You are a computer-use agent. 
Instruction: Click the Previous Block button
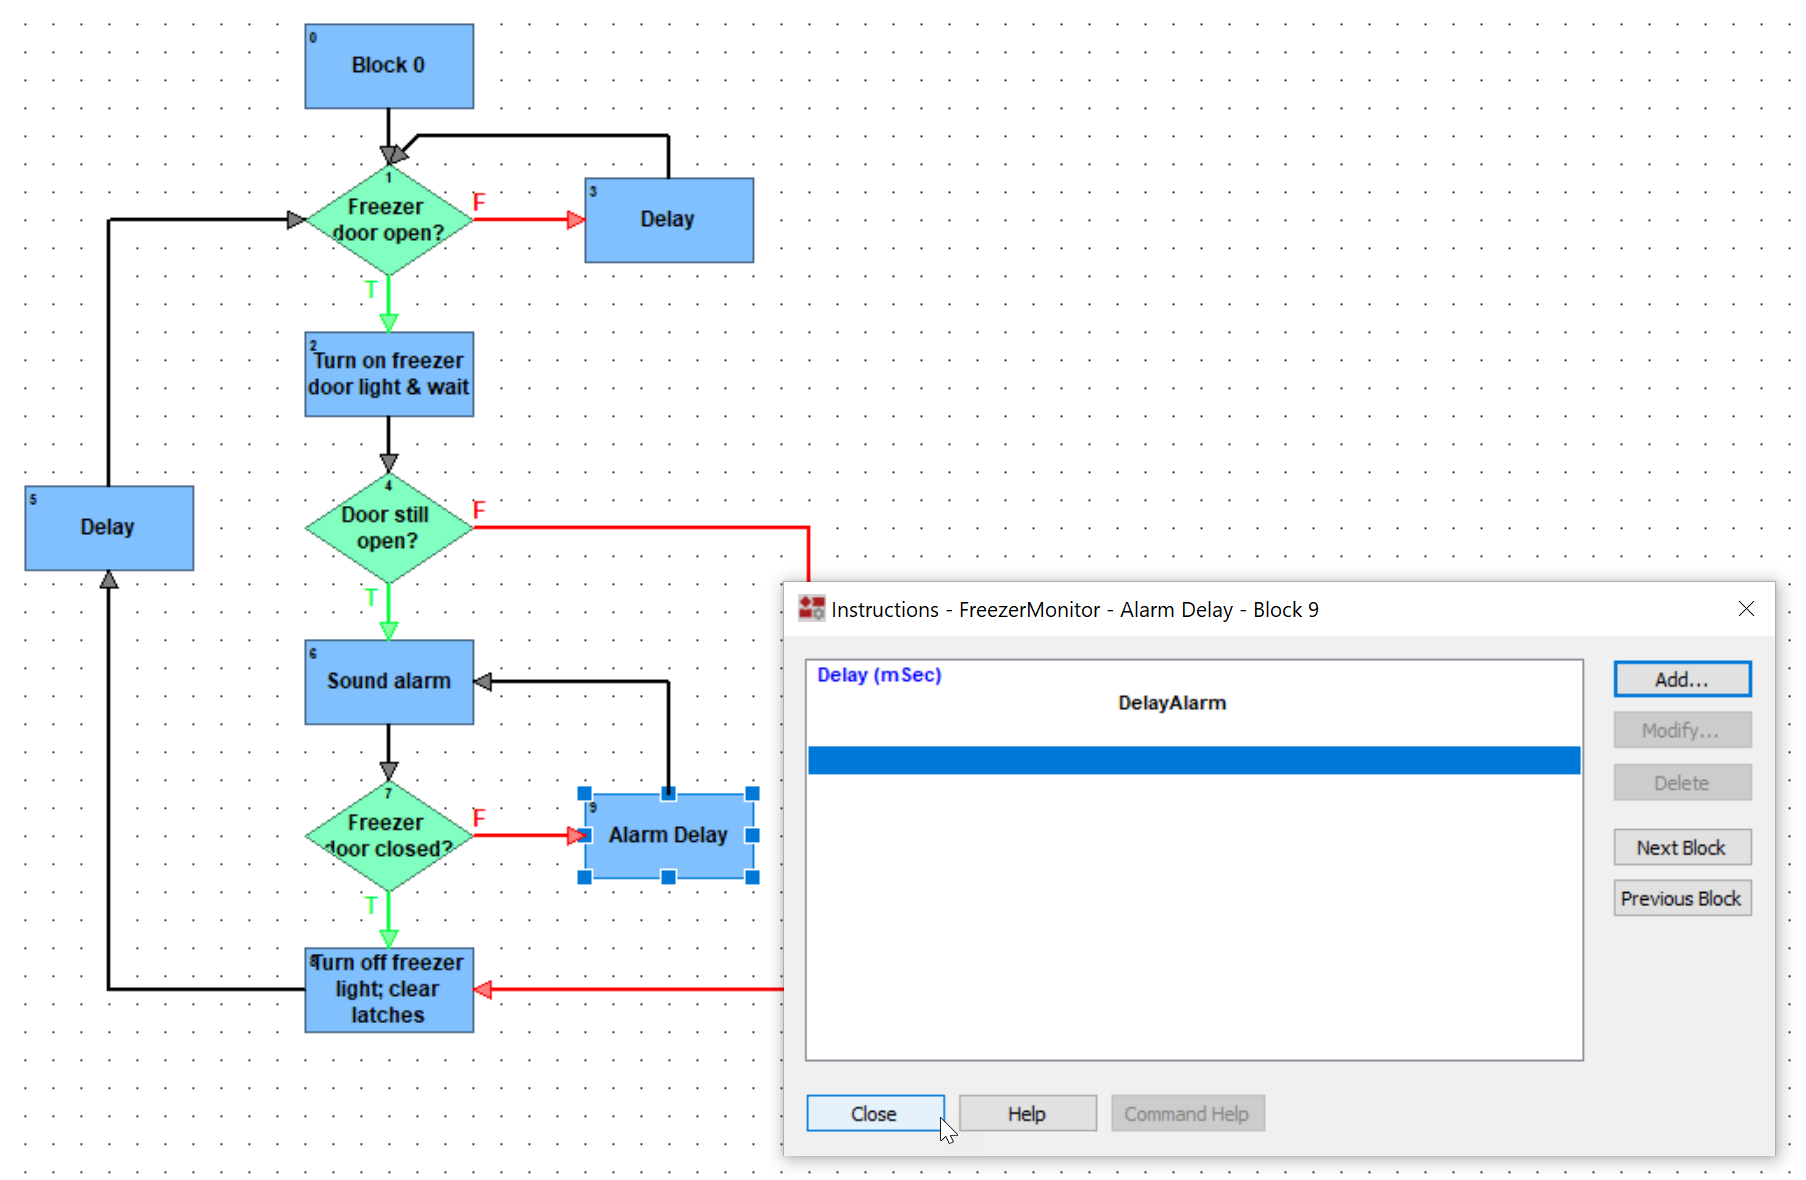(1681, 898)
